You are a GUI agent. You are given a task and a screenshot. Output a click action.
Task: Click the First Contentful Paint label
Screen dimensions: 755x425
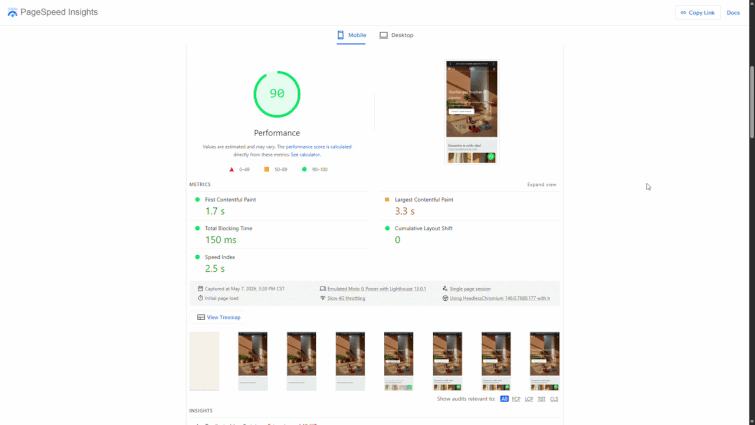pos(230,199)
